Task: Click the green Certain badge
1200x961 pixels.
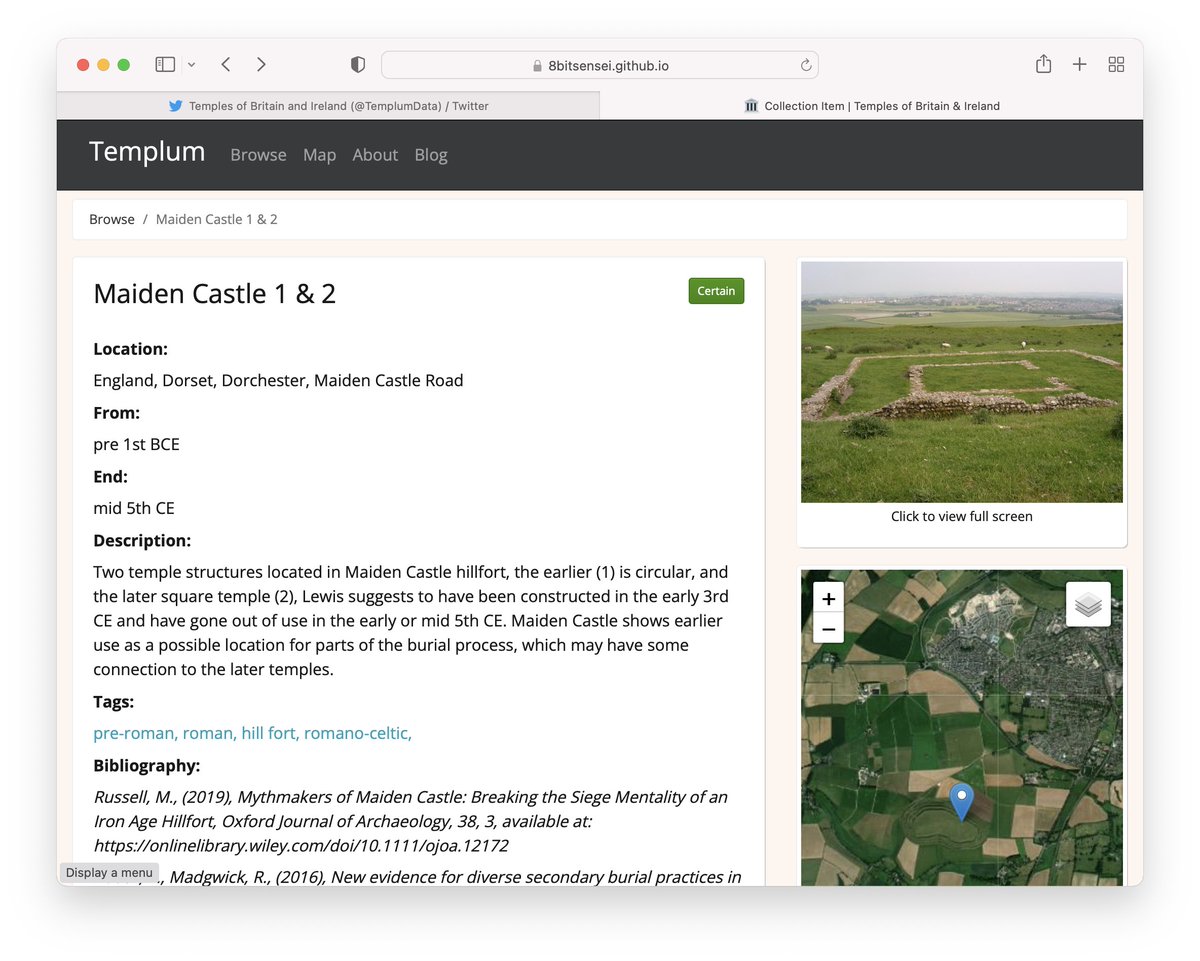Action: point(716,291)
